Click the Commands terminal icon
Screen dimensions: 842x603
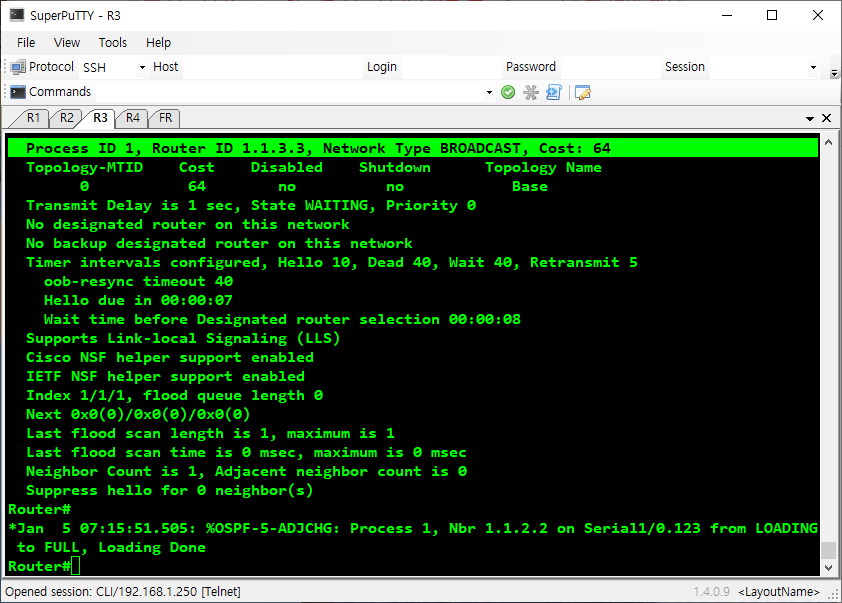[x=18, y=92]
